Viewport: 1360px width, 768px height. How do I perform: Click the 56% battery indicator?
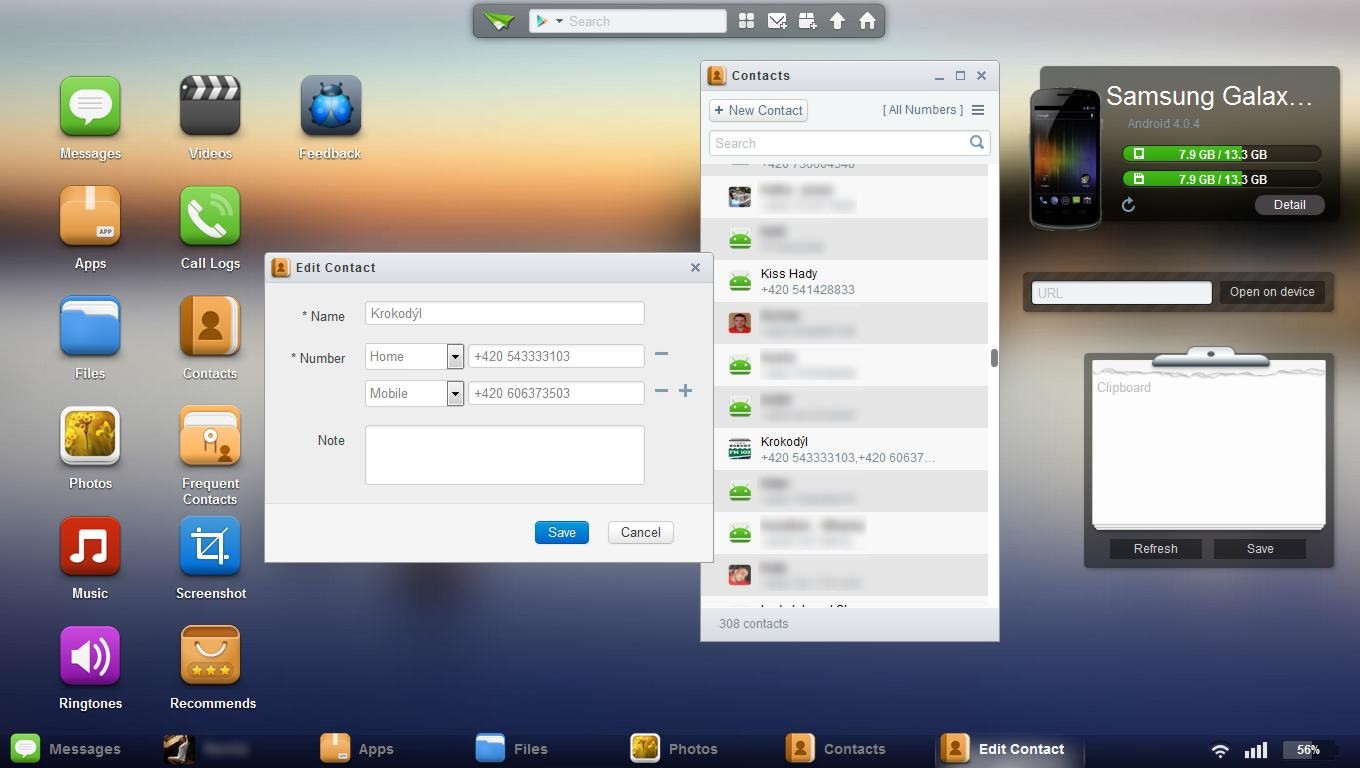[1308, 749]
